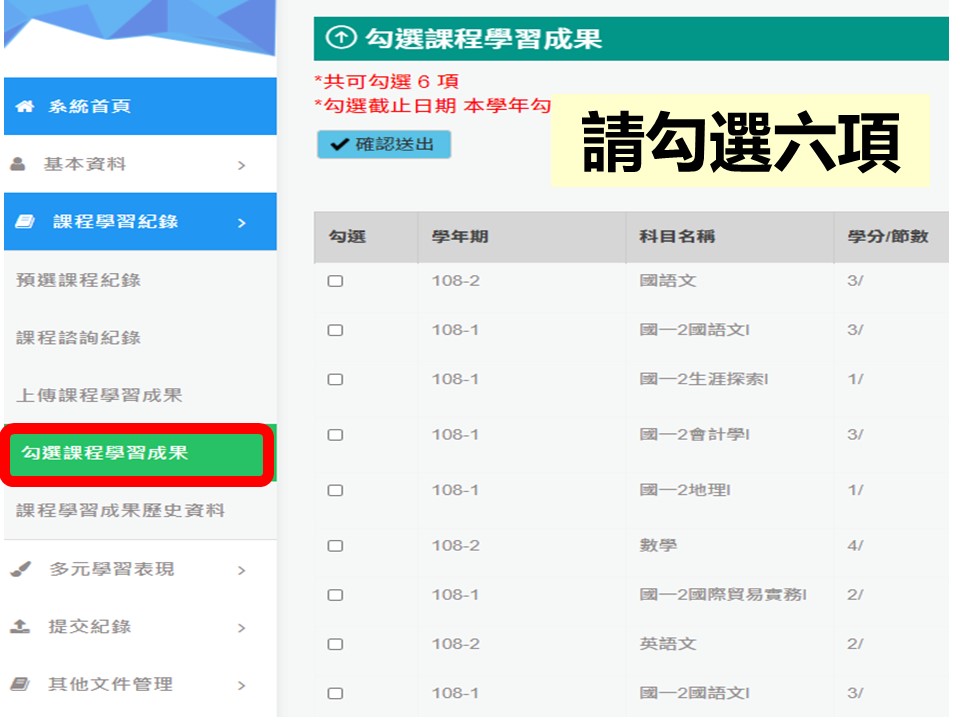Viewport: 960px width, 720px height.
Task: Check the 國一2生涯探索I row checkbox
Action: 335,380
